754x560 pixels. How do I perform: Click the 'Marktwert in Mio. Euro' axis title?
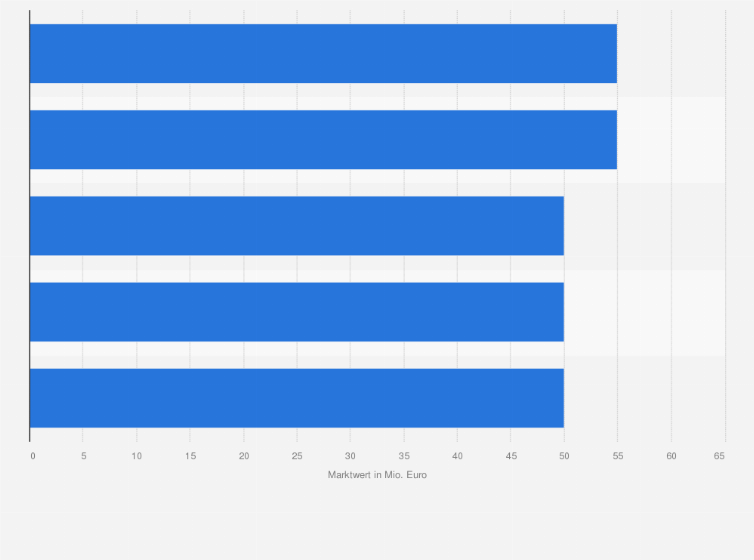coord(377,474)
